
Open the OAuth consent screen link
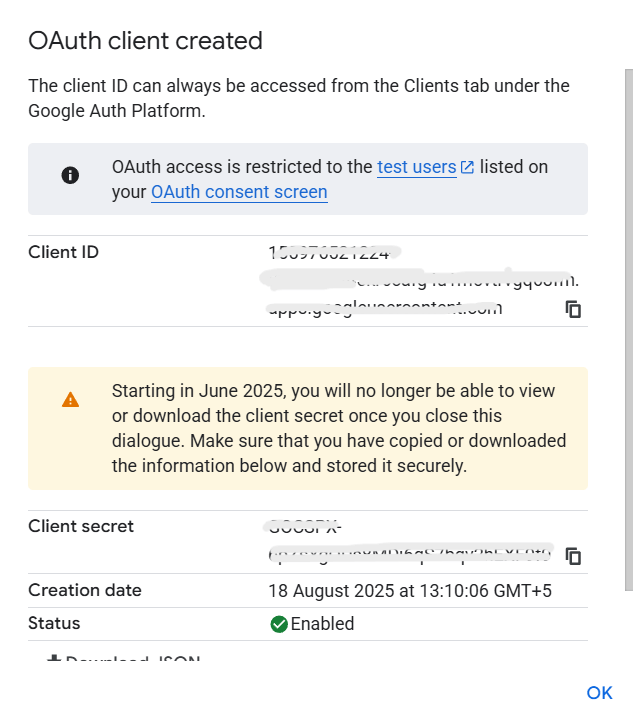pos(239,191)
